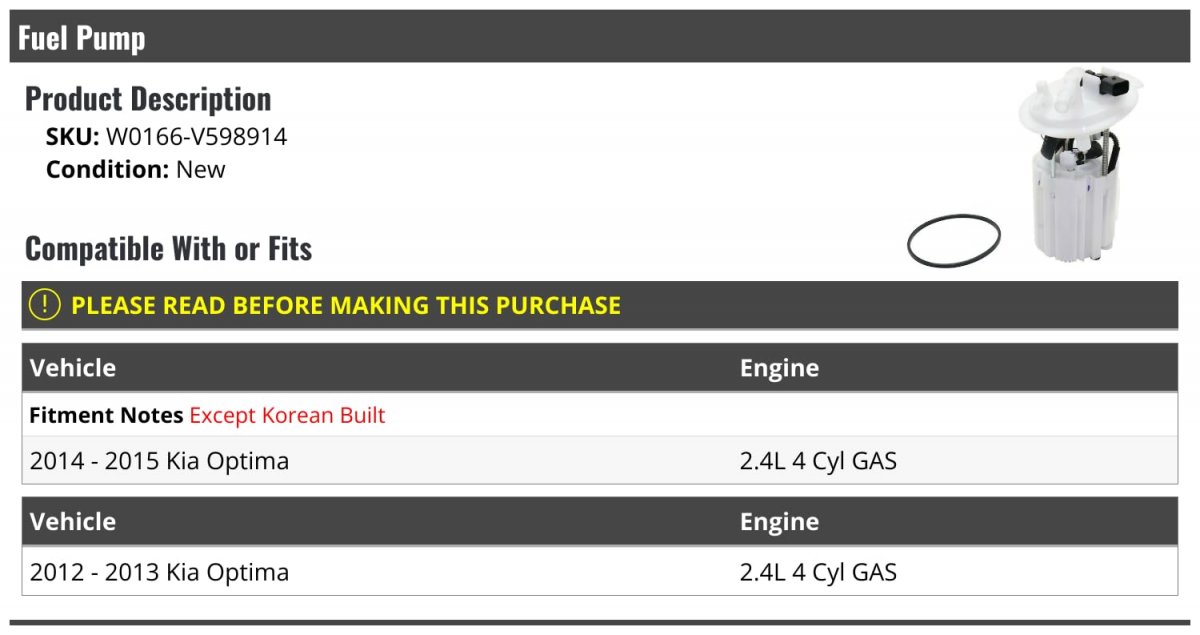Select the Fuel Pump header bar
The width and height of the screenshot is (1200, 635).
click(x=600, y=37)
